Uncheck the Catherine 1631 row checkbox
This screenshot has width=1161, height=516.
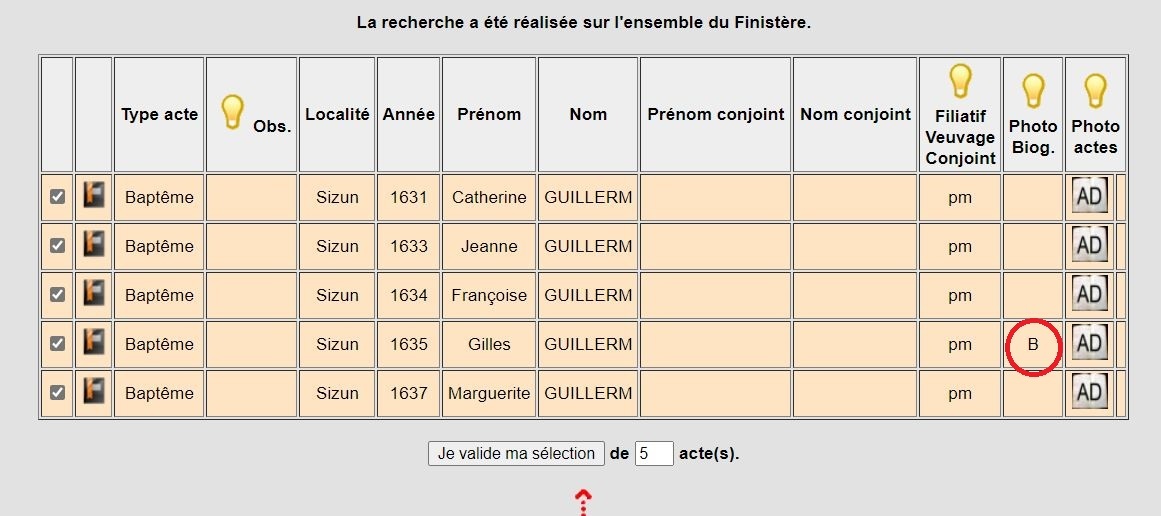pos(57,197)
